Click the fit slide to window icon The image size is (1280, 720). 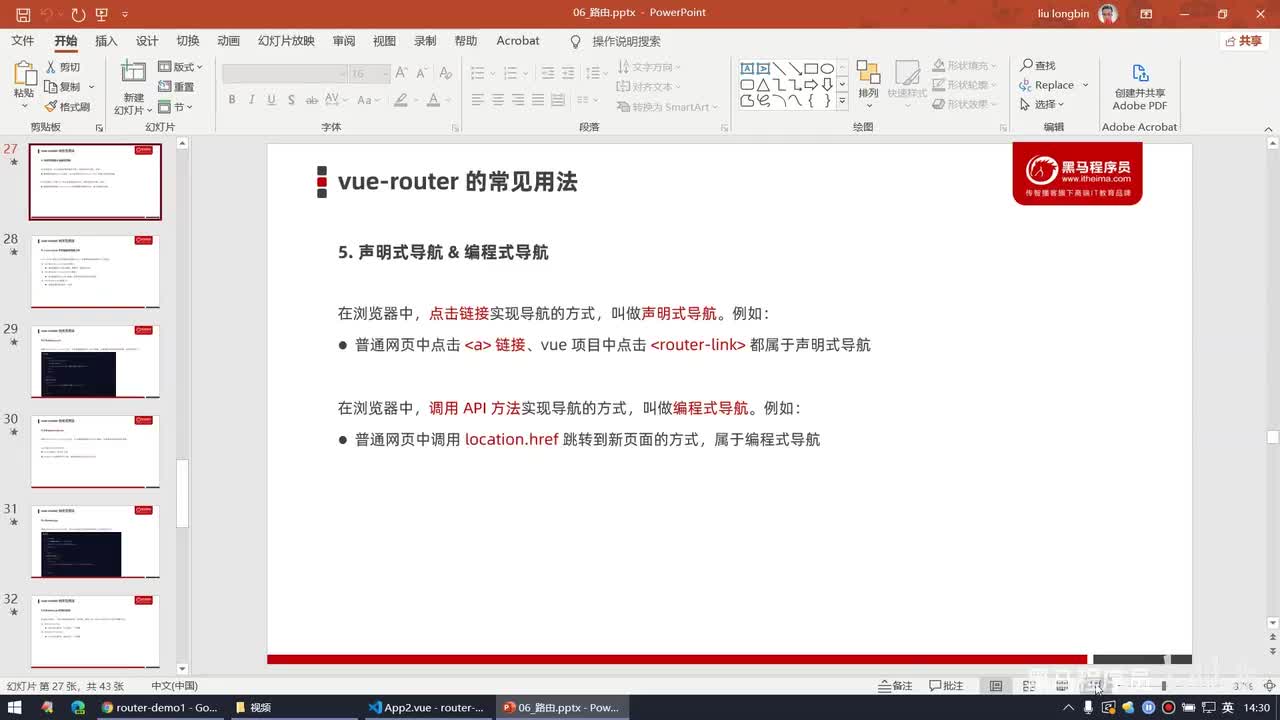click(x=1269, y=686)
